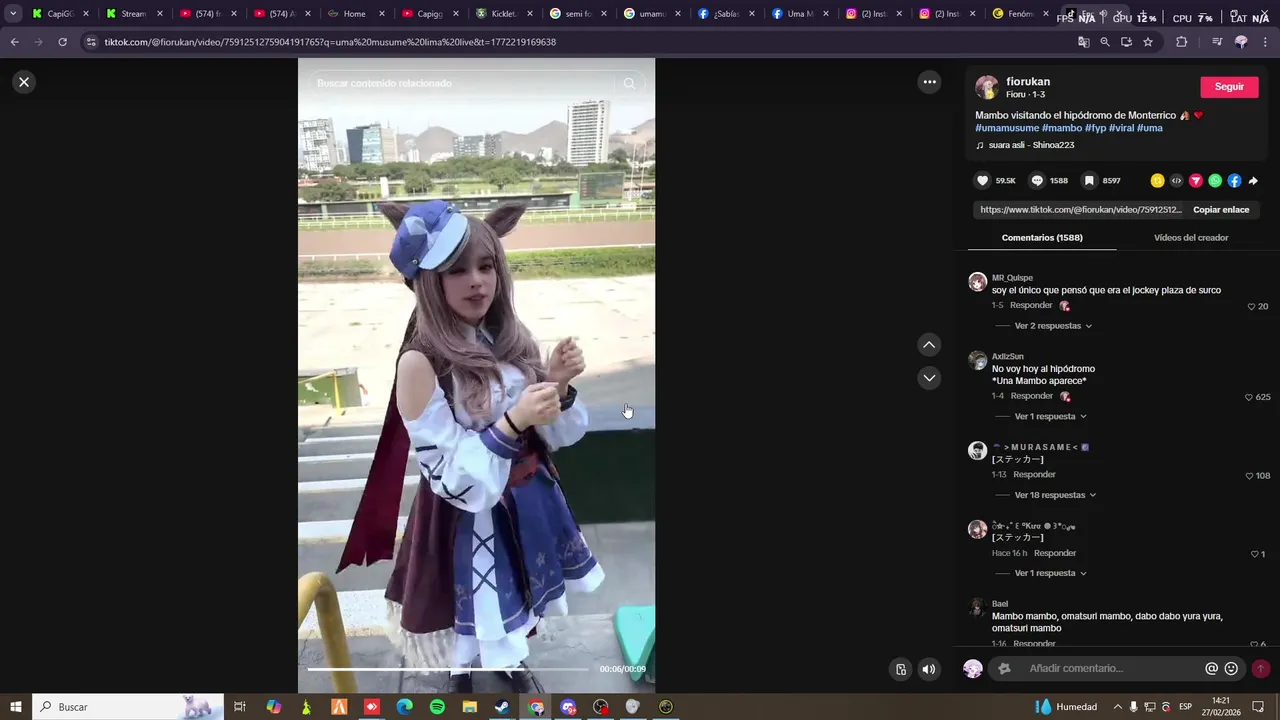
Task: Like MR_Quispe's comment heart
Action: point(1251,307)
